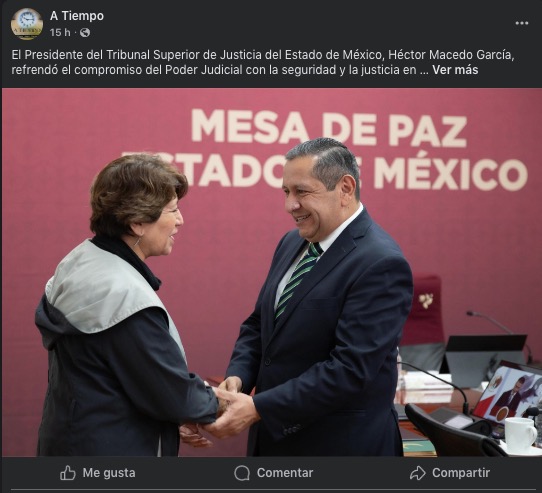Click the public globe audience icon

(x=85, y=33)
